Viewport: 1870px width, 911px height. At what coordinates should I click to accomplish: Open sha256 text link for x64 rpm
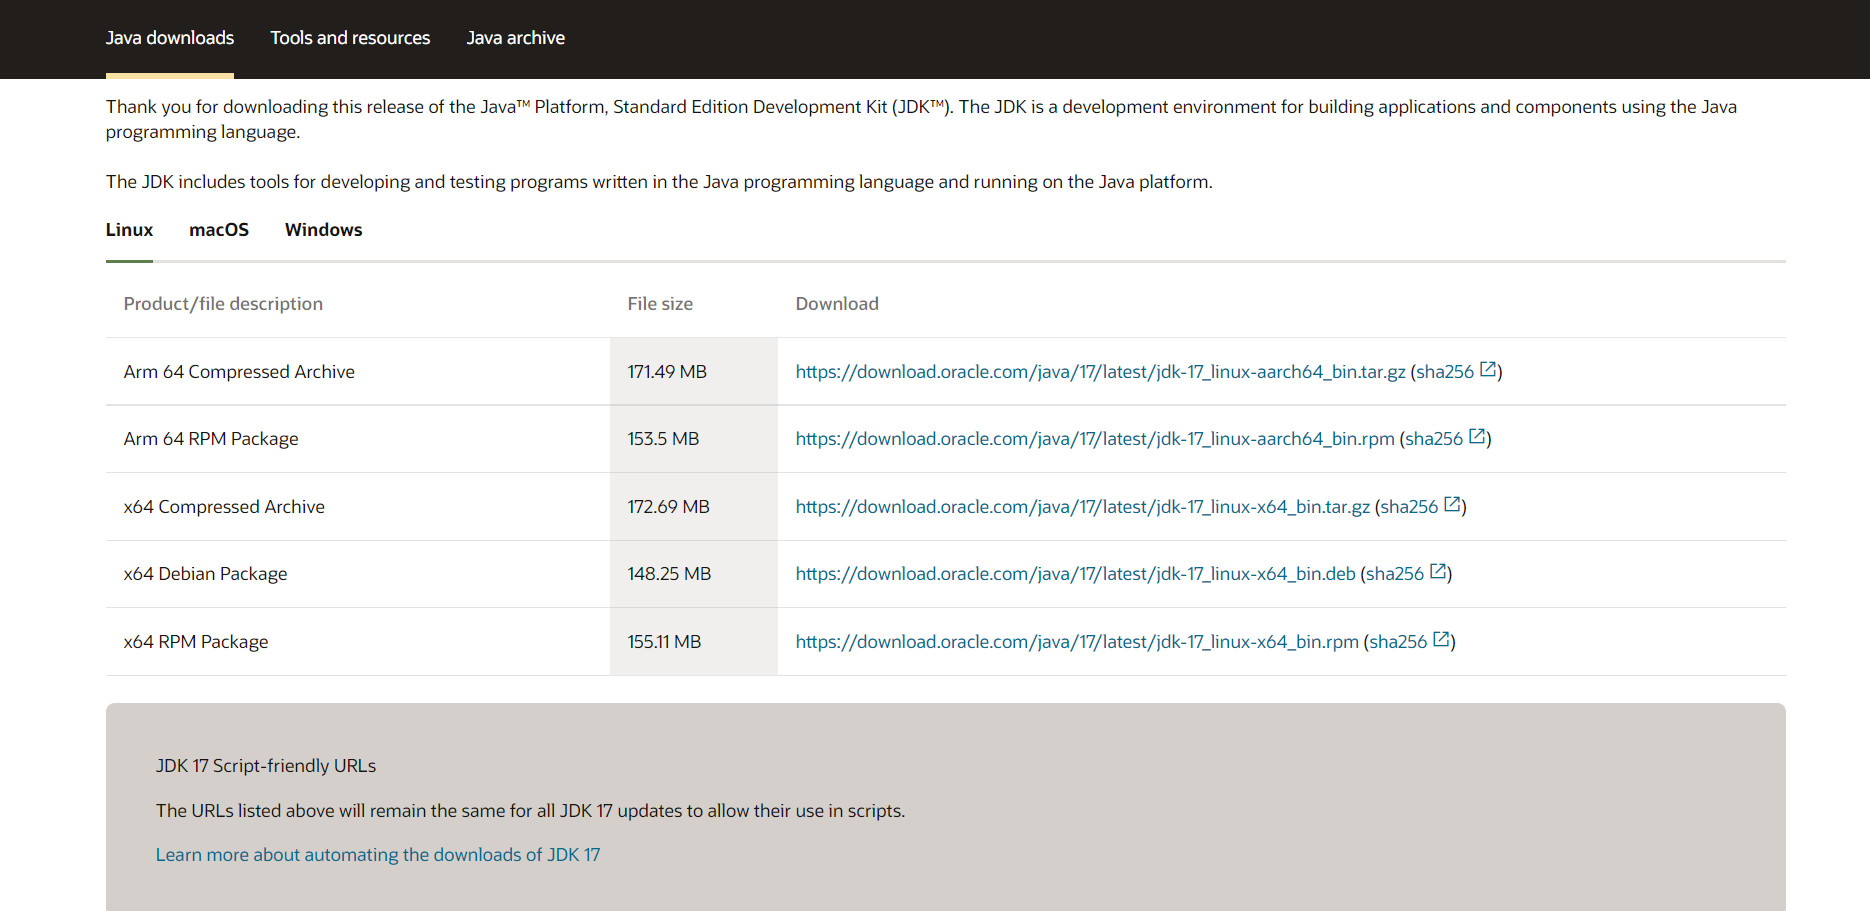(x=1398, y=642)
